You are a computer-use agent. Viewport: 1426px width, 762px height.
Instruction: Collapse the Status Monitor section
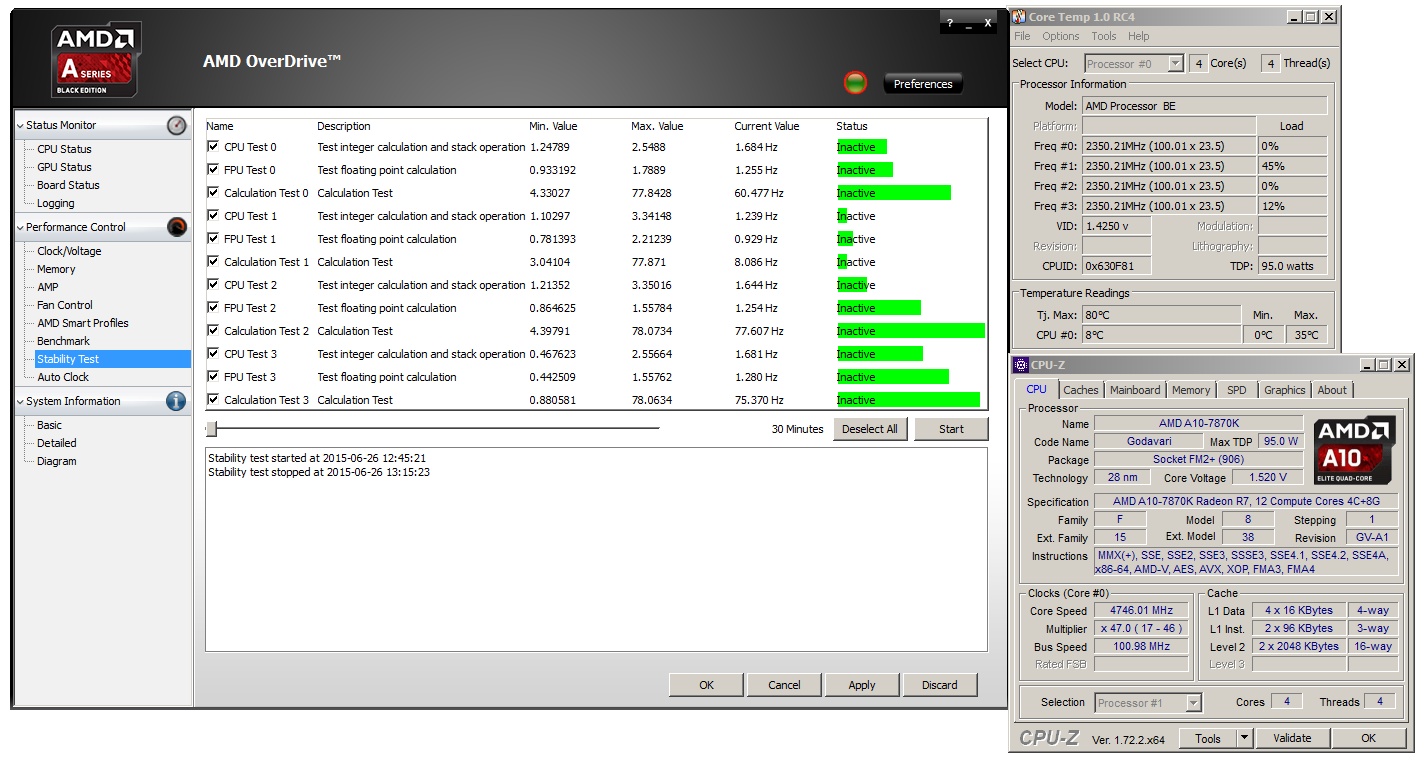tap(20, 125)
